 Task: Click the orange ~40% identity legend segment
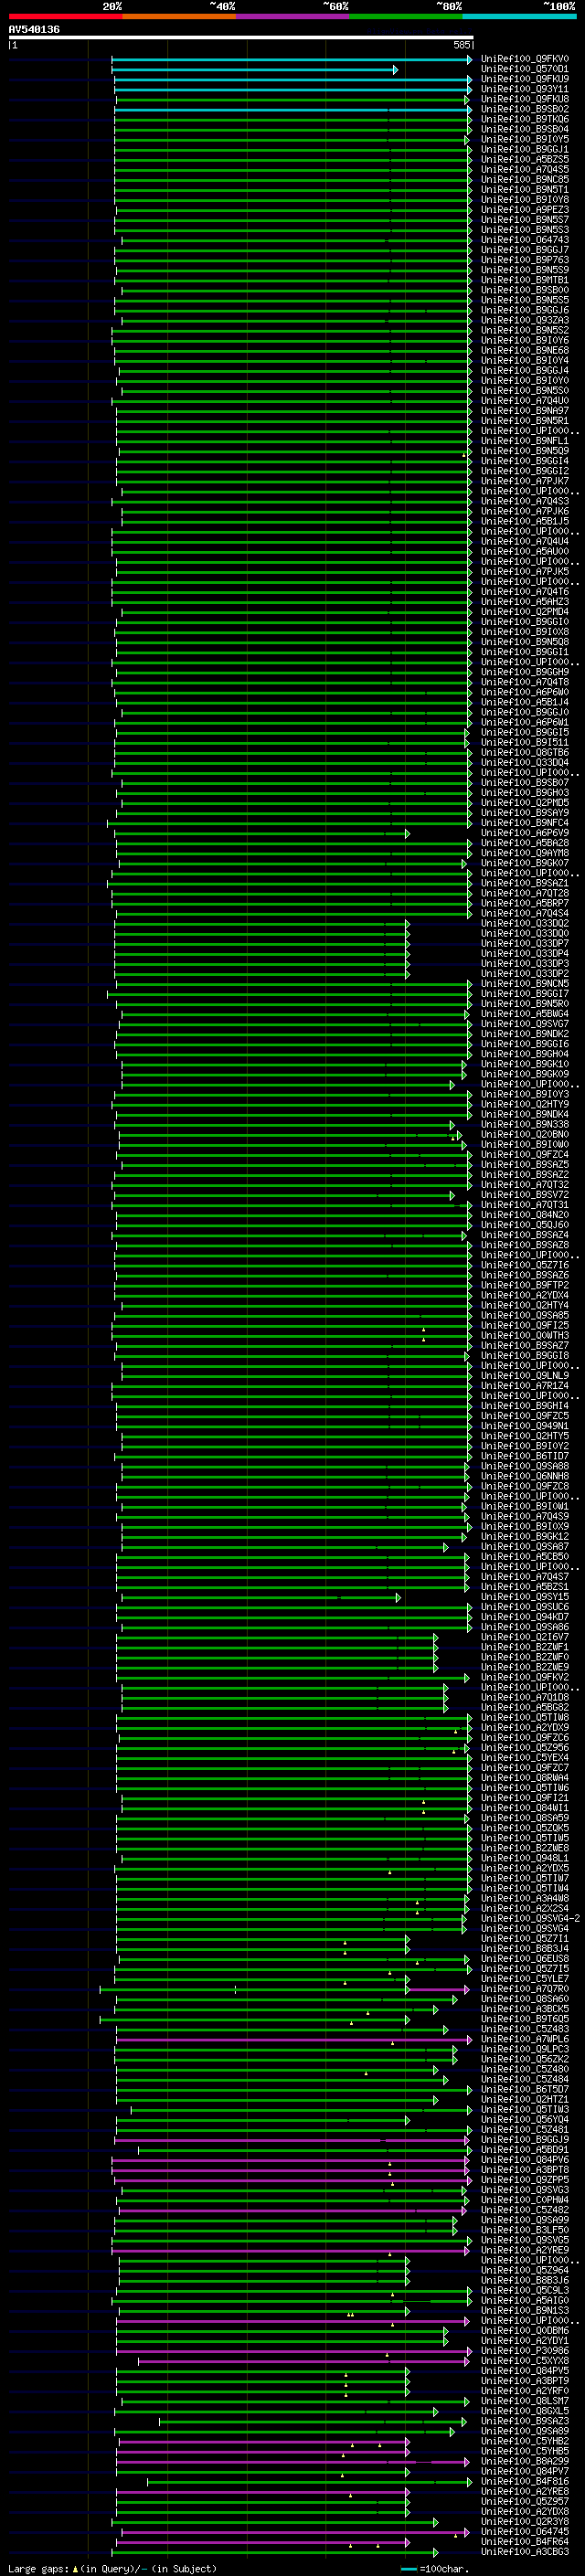click(x=179, y=16)
